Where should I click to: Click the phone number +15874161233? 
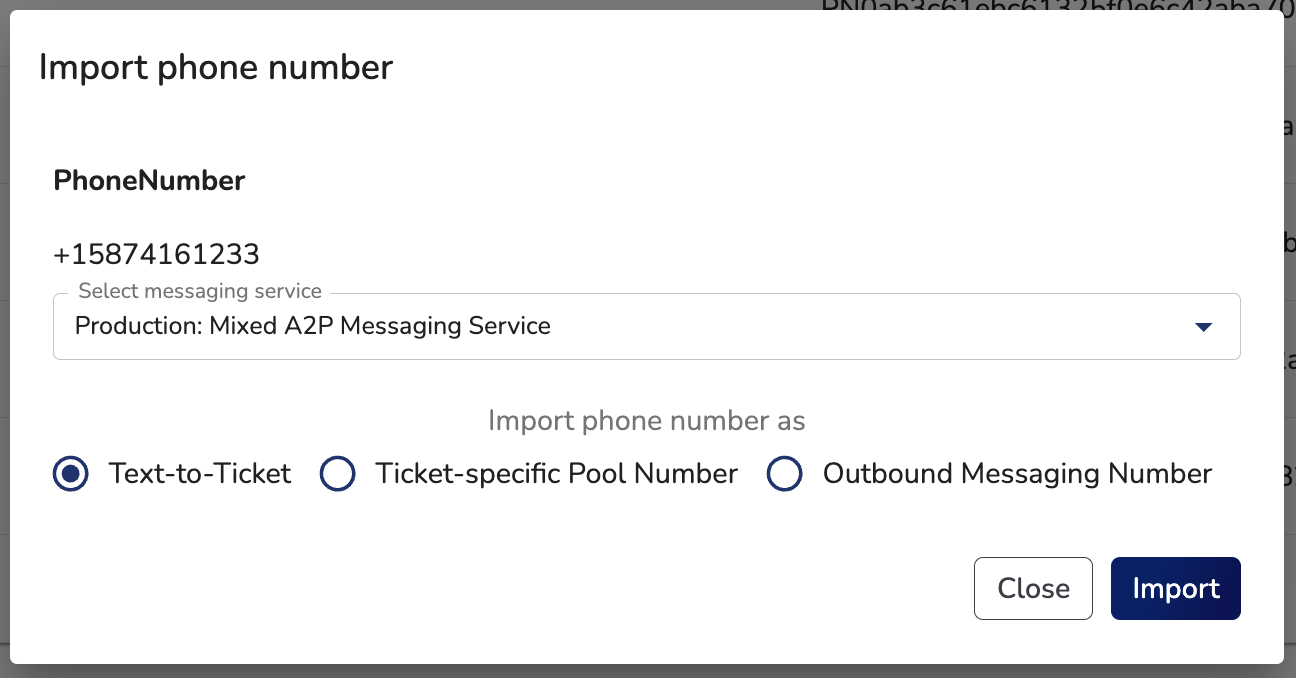click(x=156, y=254)
